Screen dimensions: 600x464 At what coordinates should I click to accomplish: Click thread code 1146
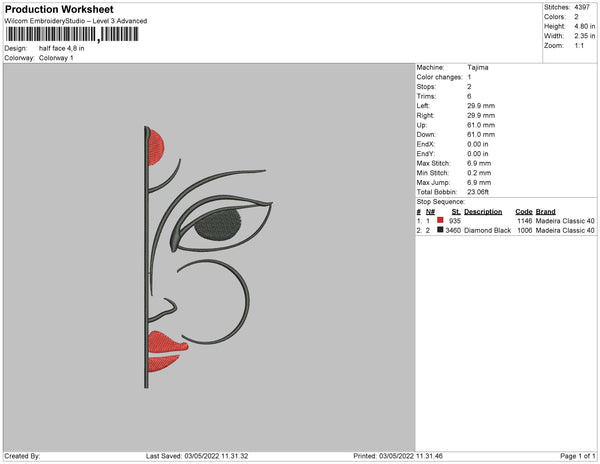[x=525, y=221]
